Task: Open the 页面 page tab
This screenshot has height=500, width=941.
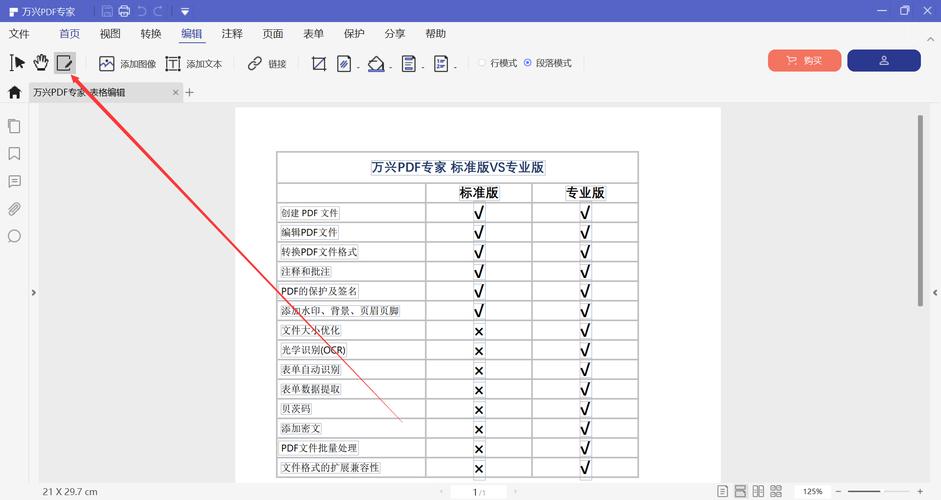Action: pyautogui.click(x=272, y=34)
